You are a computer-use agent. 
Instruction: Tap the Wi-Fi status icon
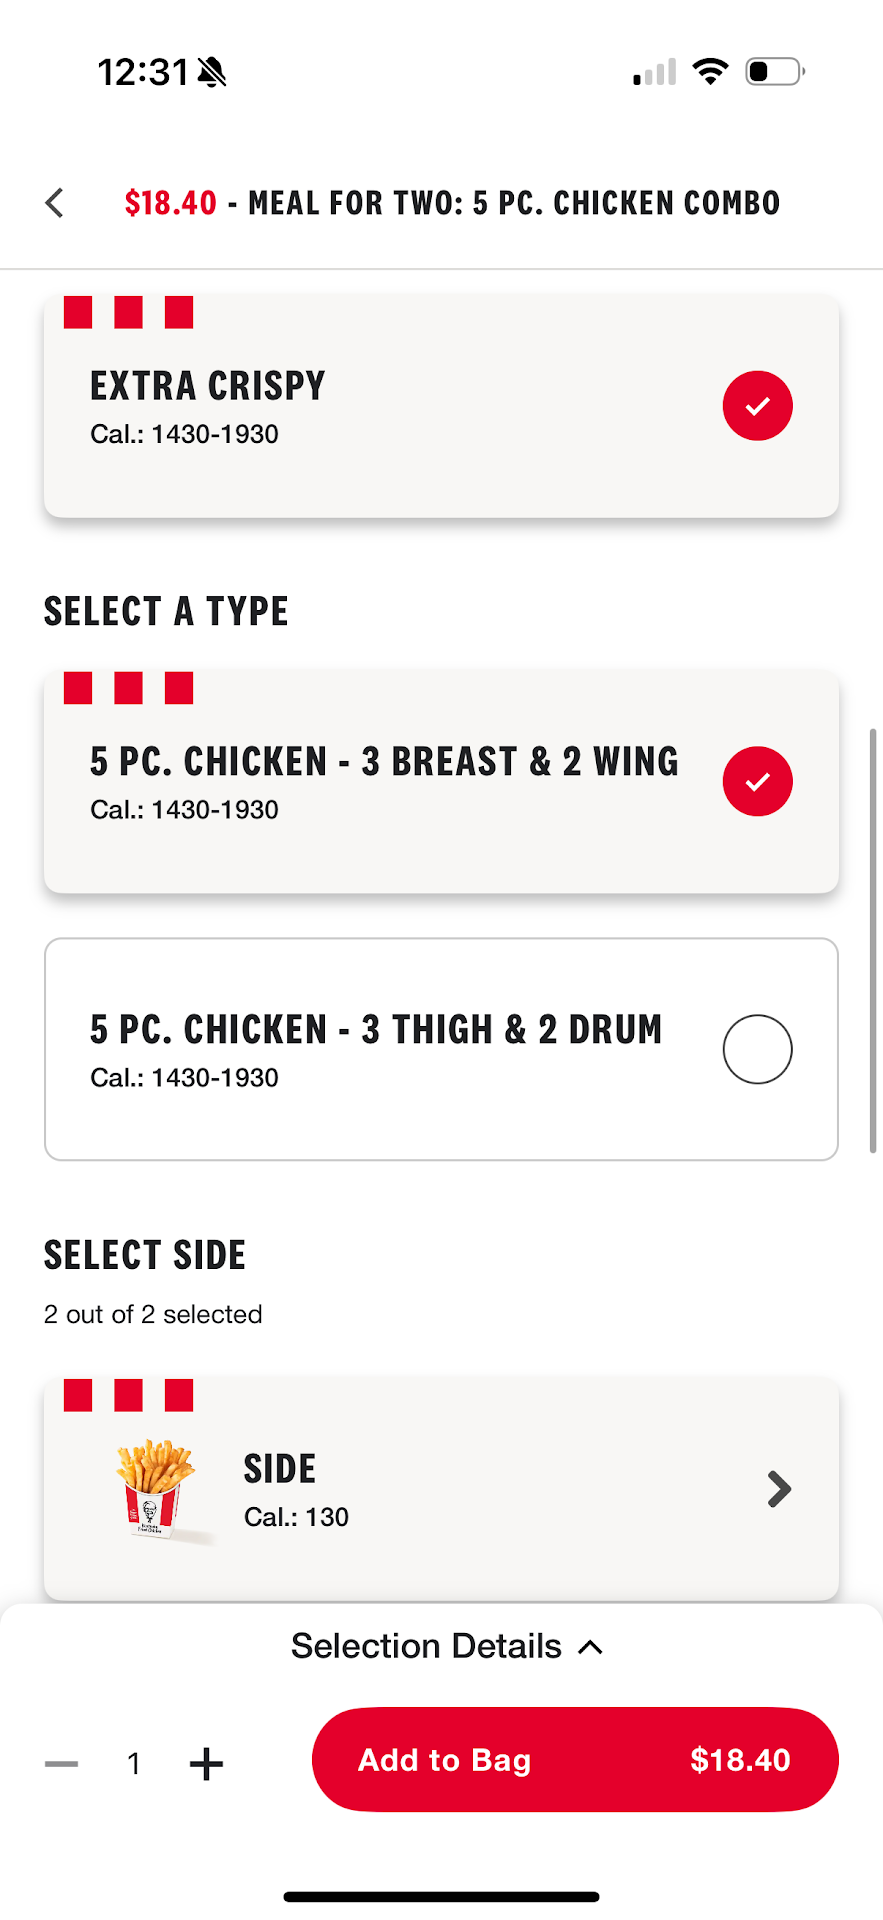710,72
